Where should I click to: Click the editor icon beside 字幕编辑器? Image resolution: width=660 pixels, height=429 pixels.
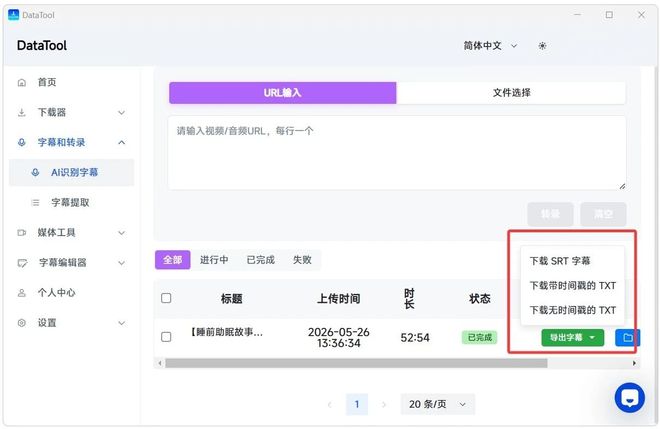[22, 263]
